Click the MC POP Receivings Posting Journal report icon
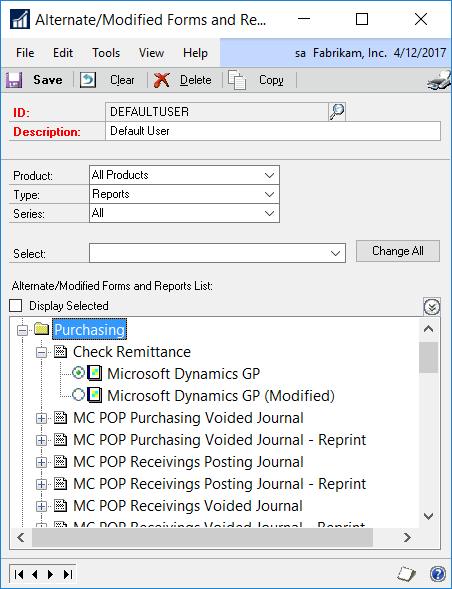The width and height of the screenshot is (452, 589). (60, 462)
